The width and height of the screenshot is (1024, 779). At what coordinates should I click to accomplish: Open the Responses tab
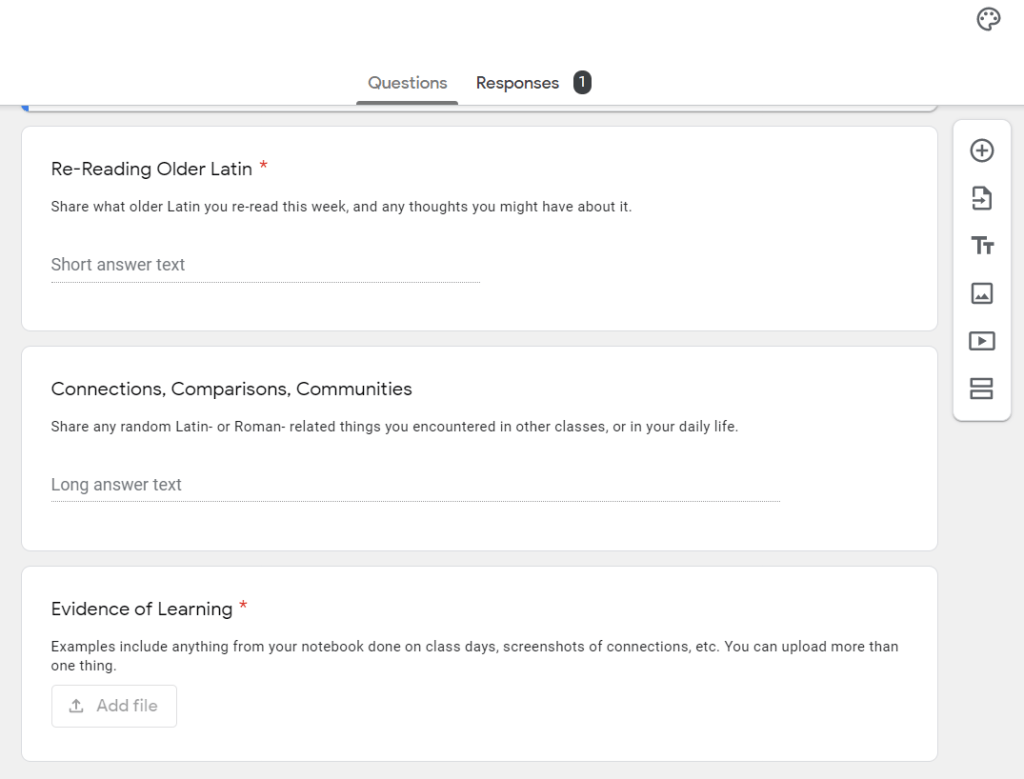tap(517, 83)
